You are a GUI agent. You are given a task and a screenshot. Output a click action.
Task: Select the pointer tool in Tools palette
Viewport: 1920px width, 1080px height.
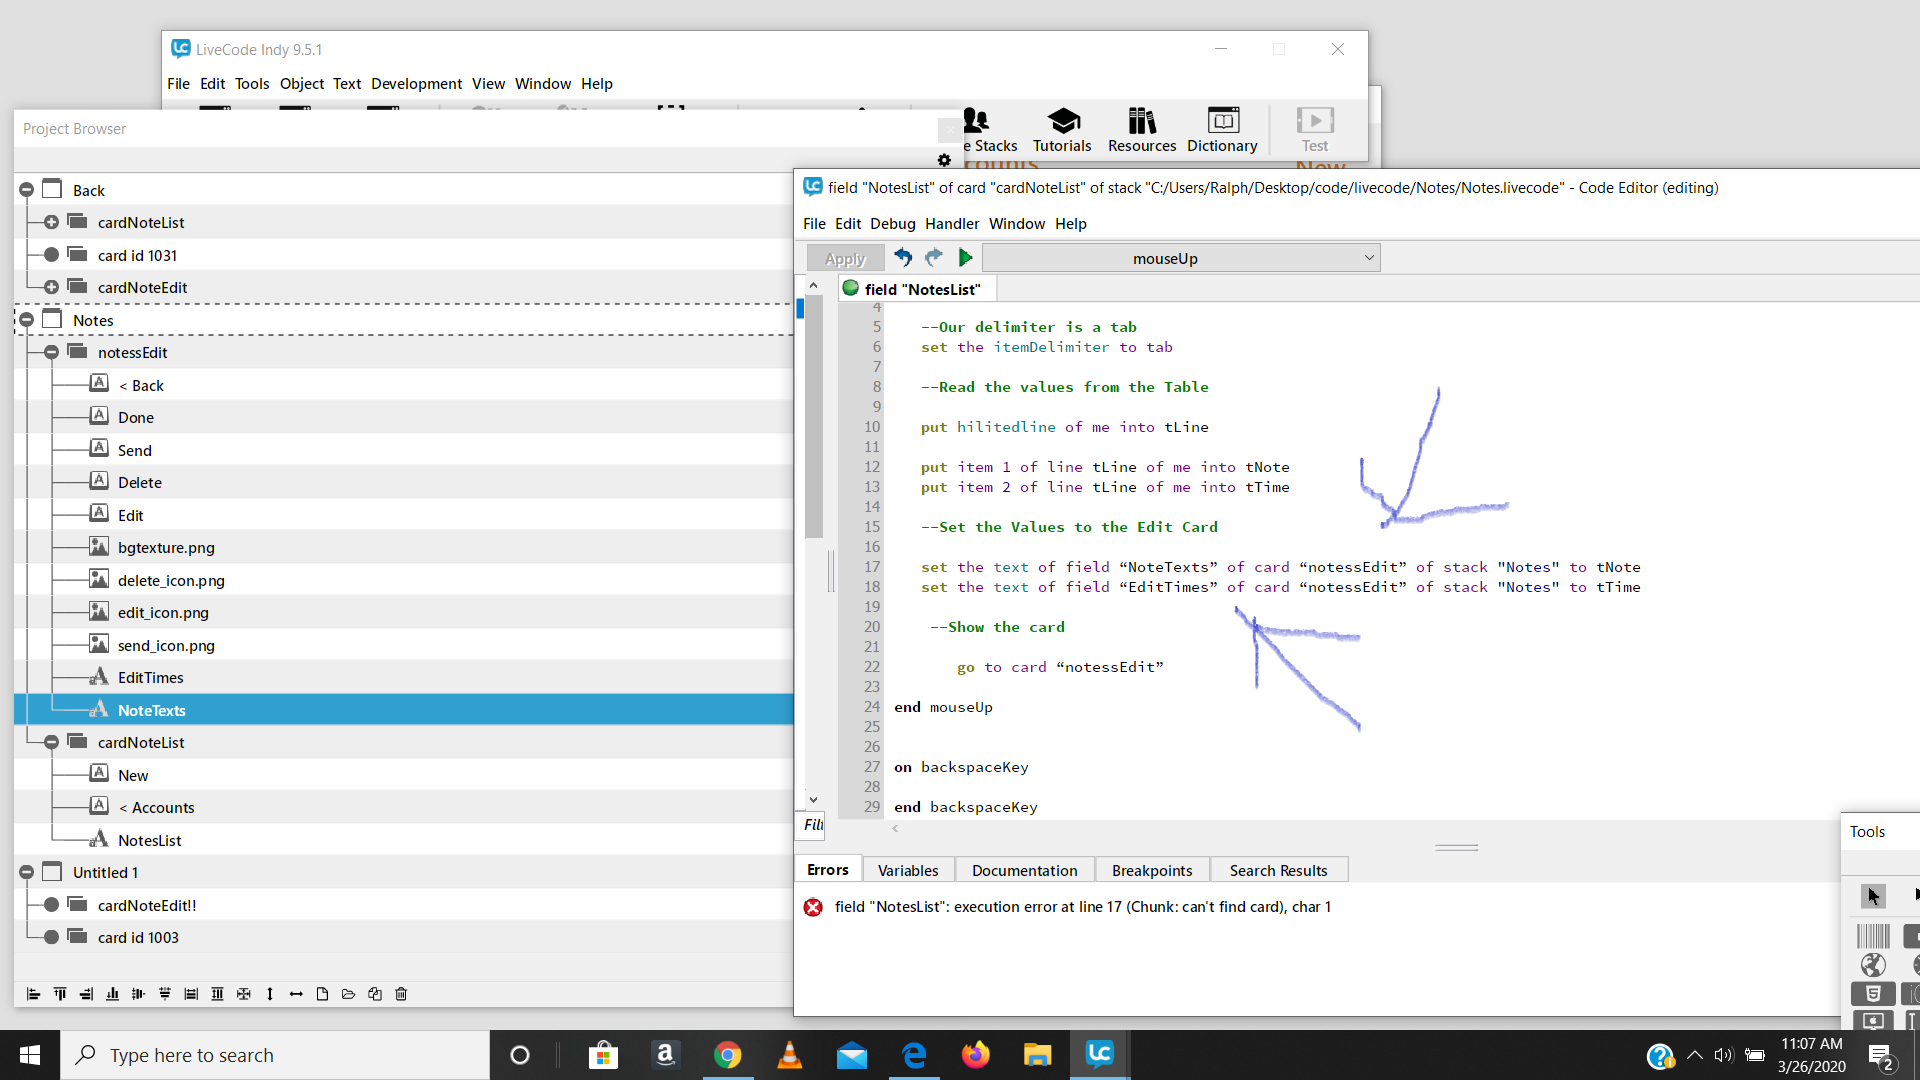[1873, 896]
